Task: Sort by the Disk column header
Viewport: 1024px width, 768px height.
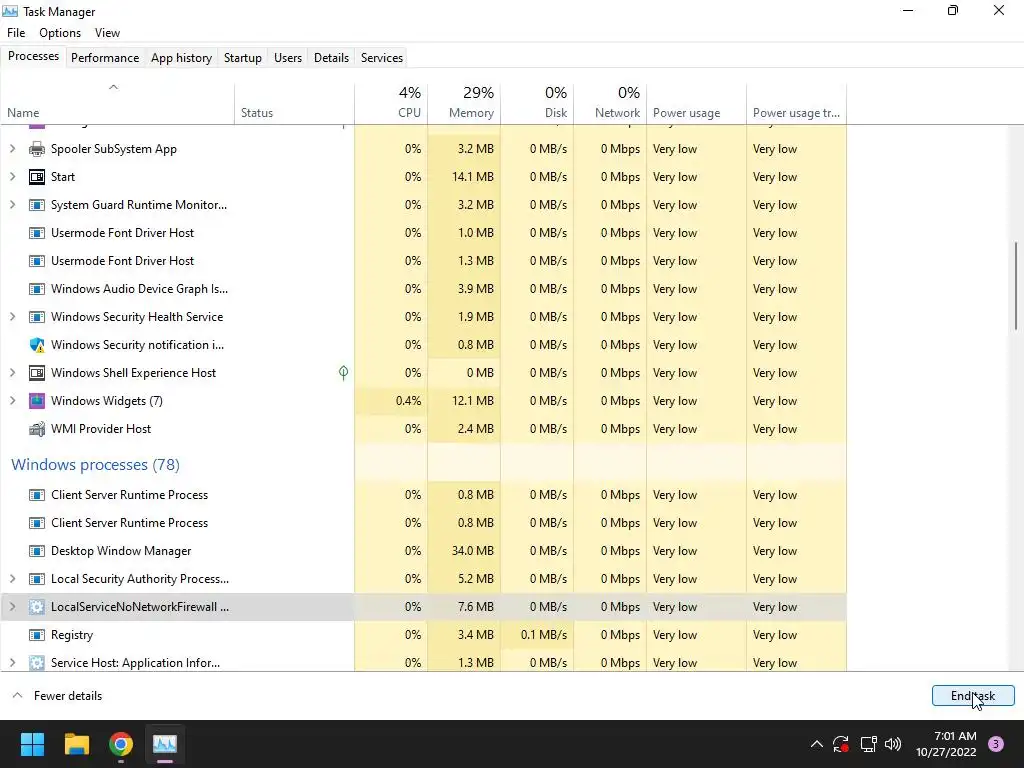Action: click(x=537, y=103)
